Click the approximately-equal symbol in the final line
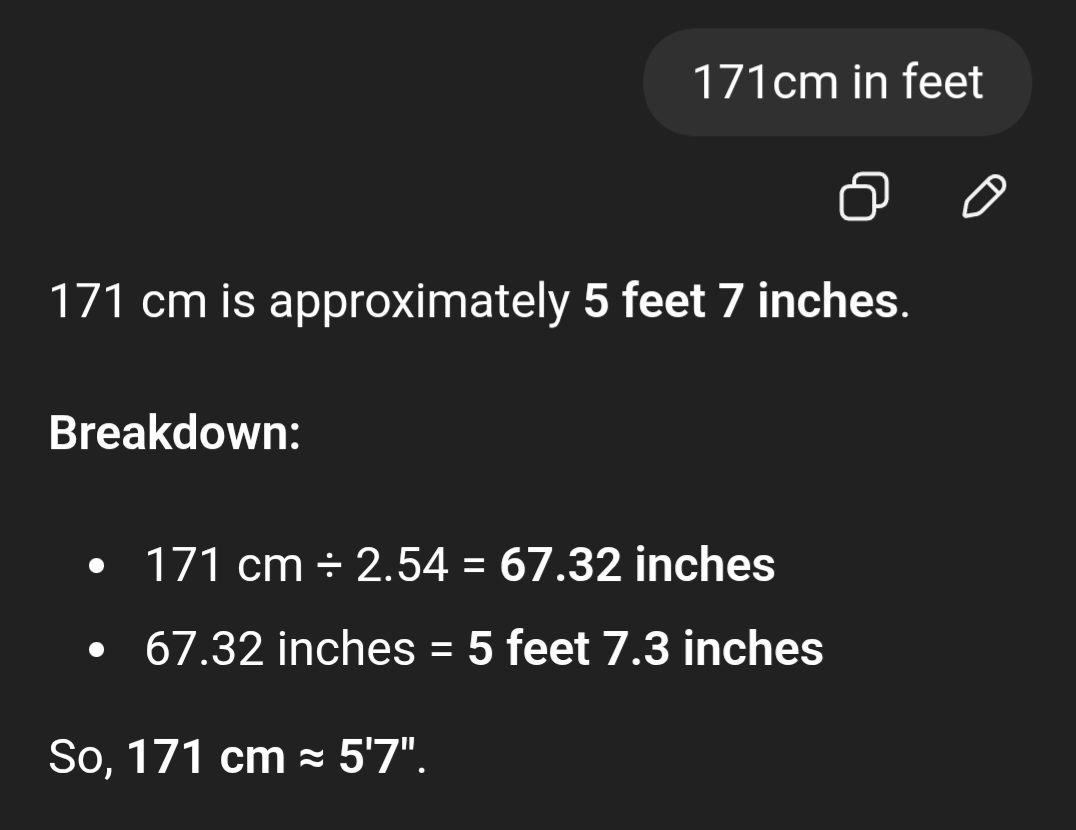 coord(311,759)
